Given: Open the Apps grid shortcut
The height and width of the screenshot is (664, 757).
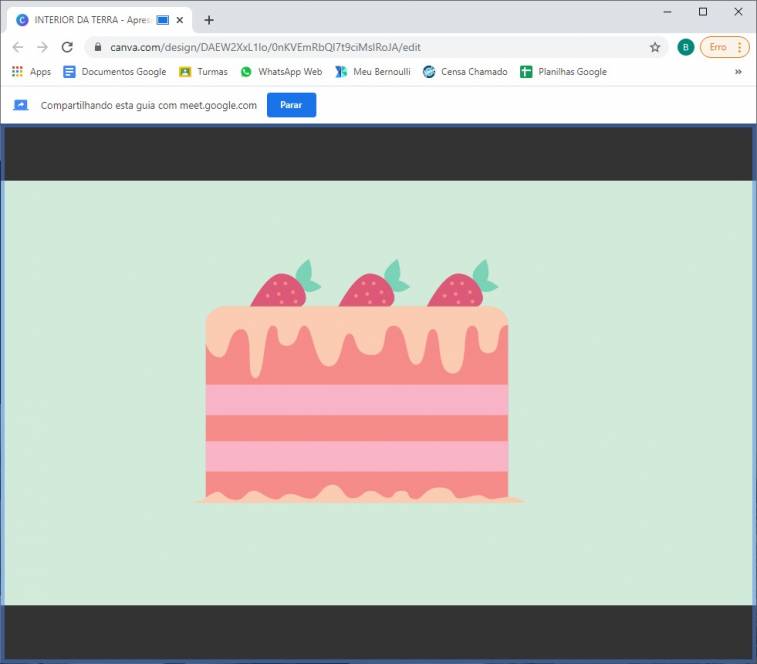Looking at the screenshot, I should (x=31, y=72).
